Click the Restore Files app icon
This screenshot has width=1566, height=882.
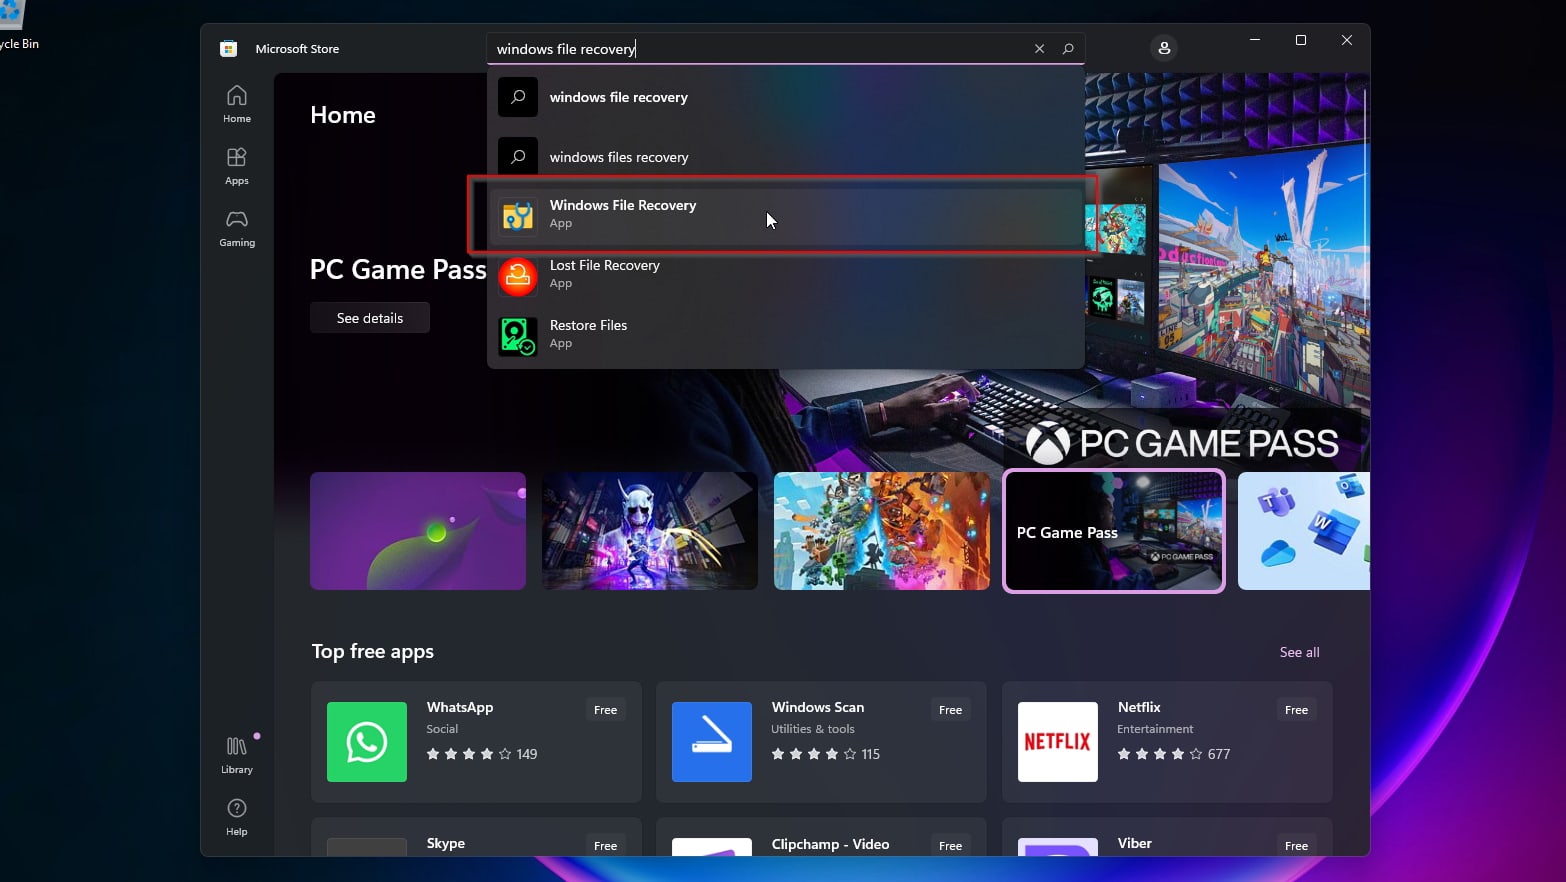pyautogui.click(x=518, y=336)
